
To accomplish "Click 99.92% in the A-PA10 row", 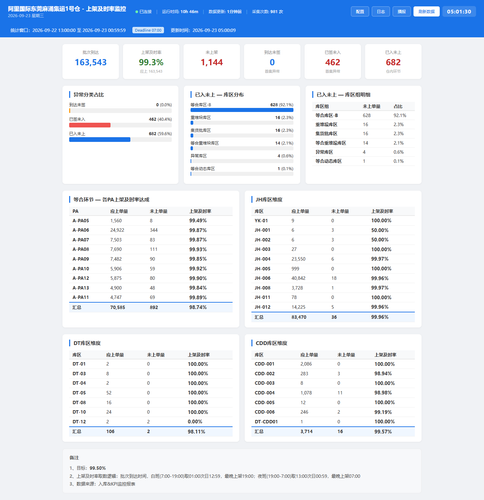I will tap(198, 269).
